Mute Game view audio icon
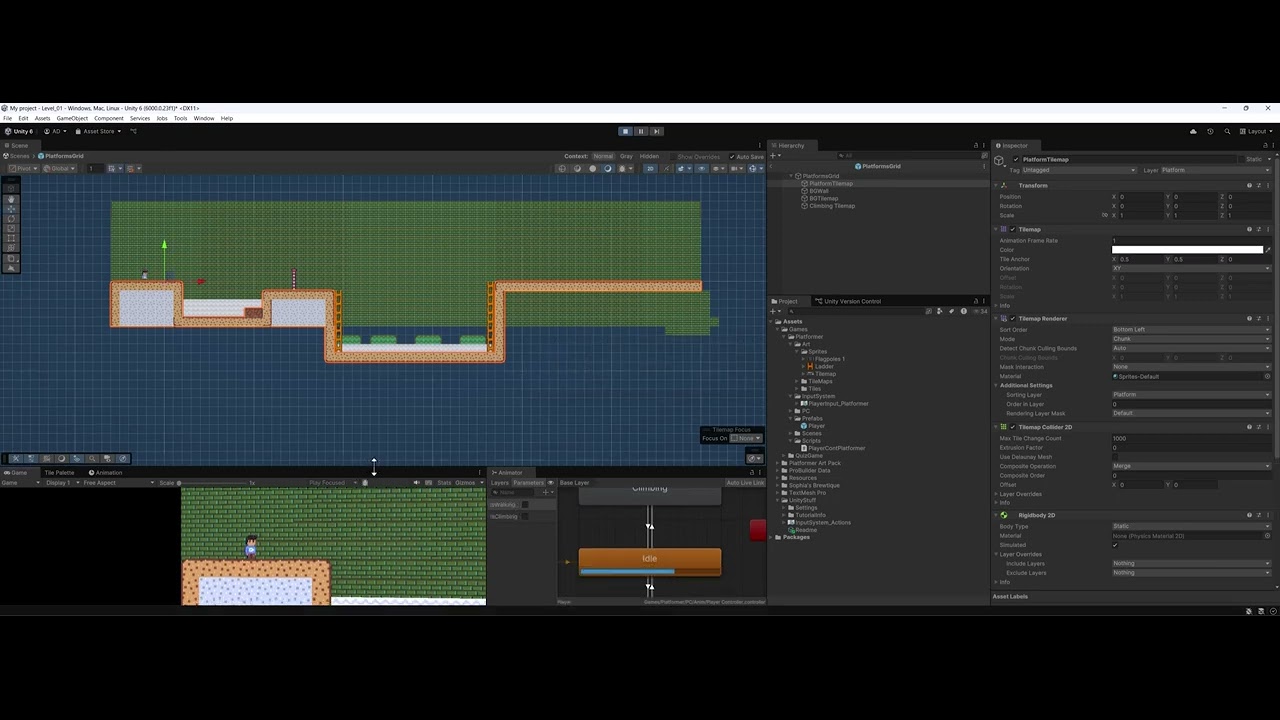 416,483
